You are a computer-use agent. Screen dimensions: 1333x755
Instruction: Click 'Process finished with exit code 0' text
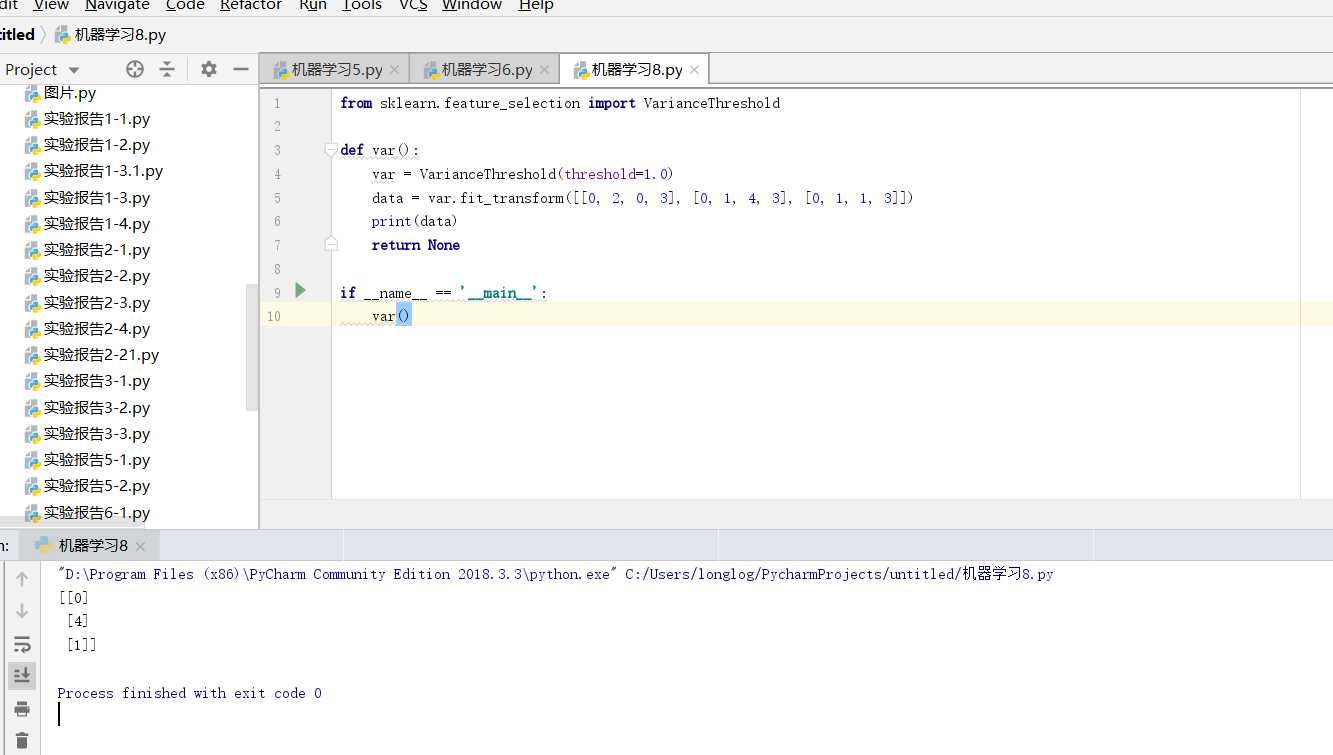(x=189, y=693)
